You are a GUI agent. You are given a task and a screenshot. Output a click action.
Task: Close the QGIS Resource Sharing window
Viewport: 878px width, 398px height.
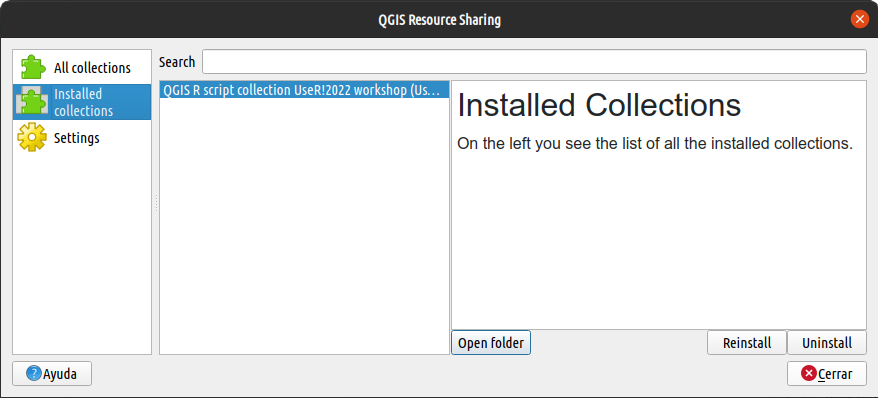860,19
